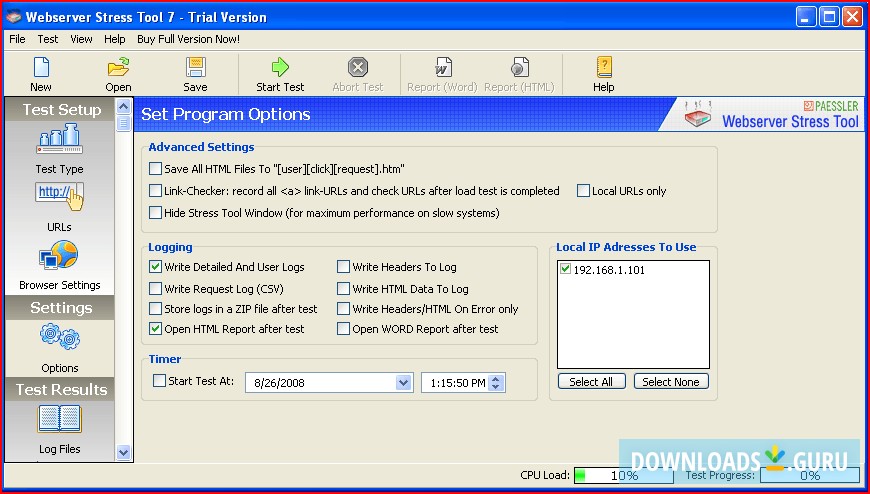Viewport: 870px width, 494px height.
Task: Check Local URLs only
Action: click(583, 191)
